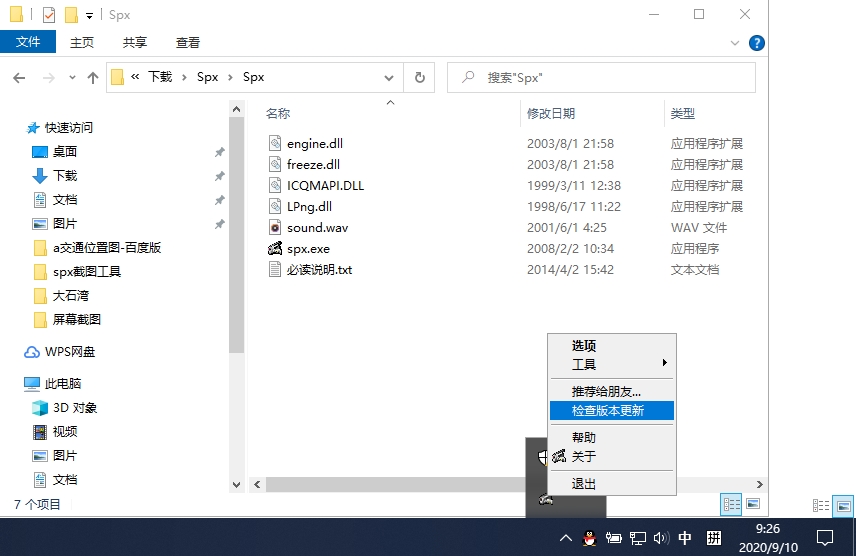856x556 pixels.
Task: Sort by 修改日期 column header
Action: 550,113
